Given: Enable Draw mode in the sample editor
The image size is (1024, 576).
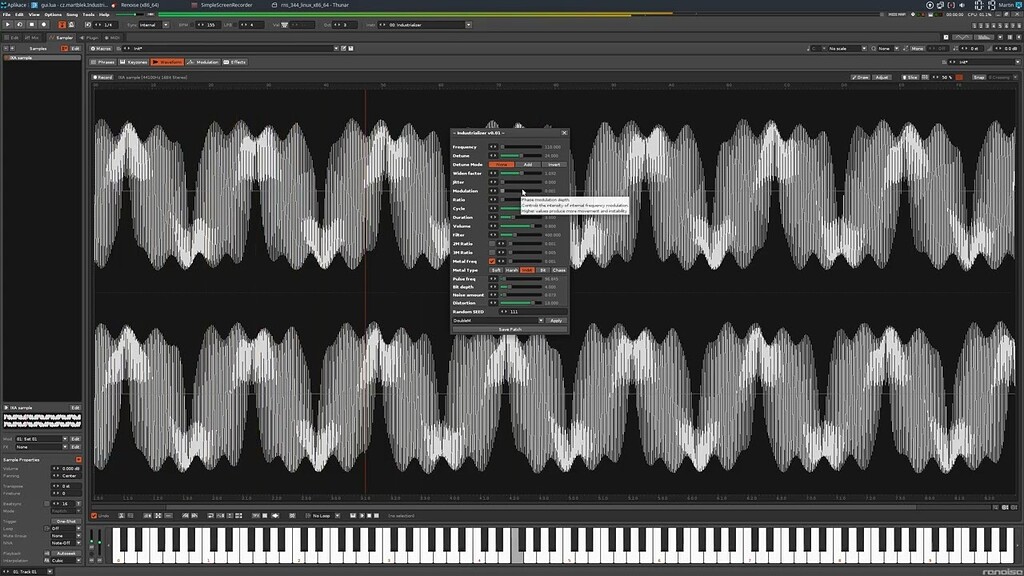Looking at the screenshot, I should pyautogui.click(x=862, y=76).
